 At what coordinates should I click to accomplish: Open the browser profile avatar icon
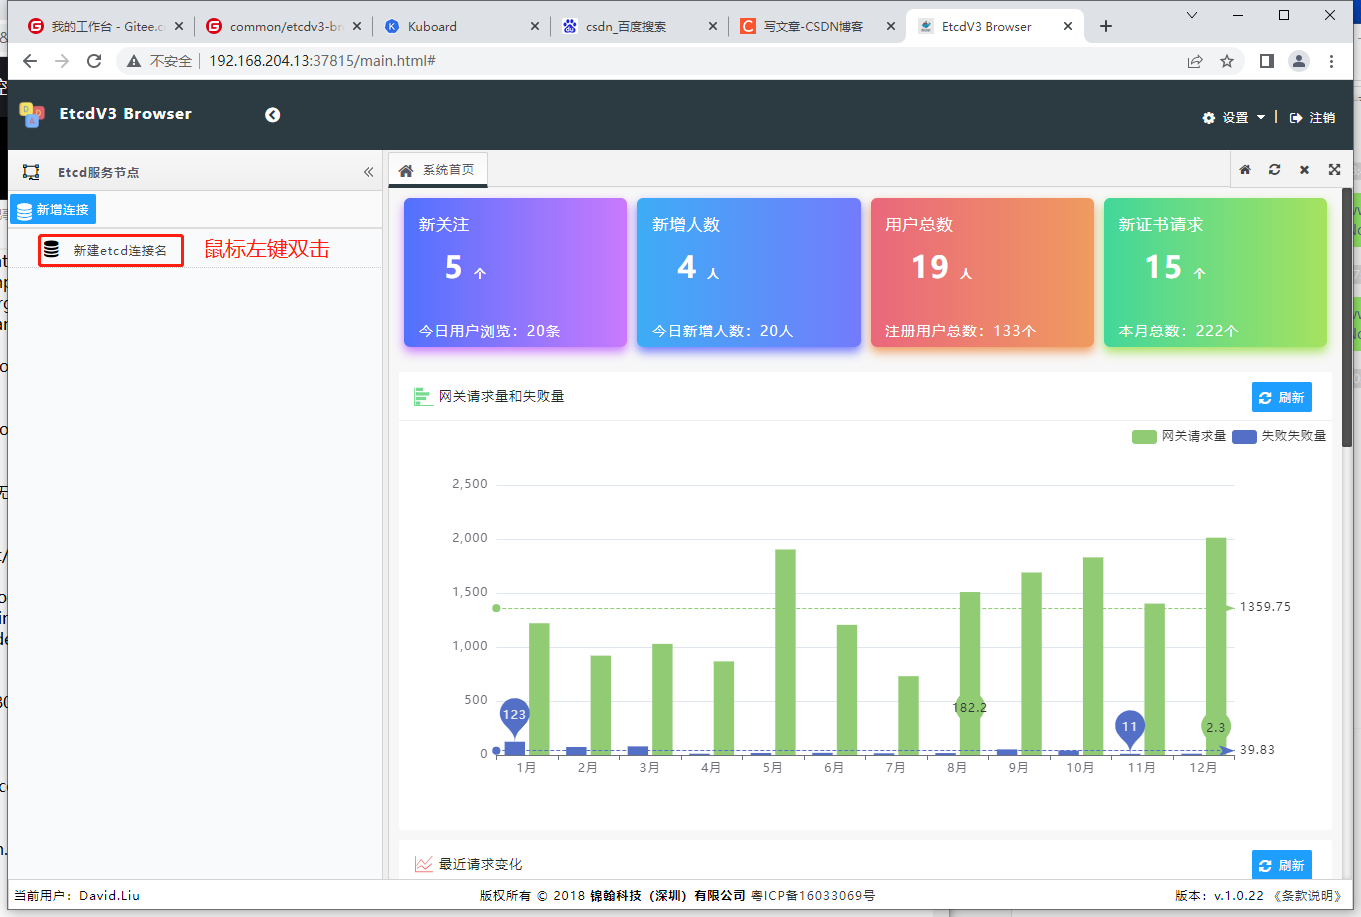(1299, 61)
